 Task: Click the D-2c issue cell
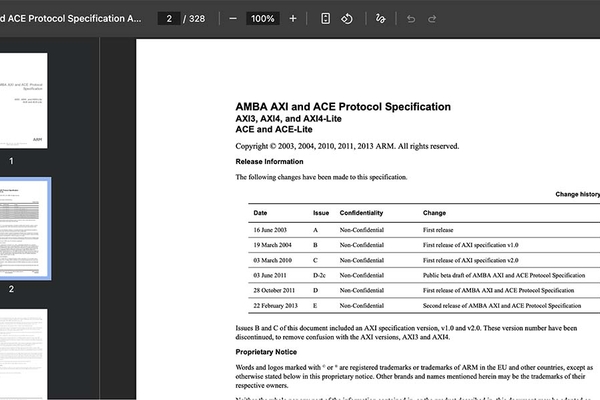pos(321,274)
